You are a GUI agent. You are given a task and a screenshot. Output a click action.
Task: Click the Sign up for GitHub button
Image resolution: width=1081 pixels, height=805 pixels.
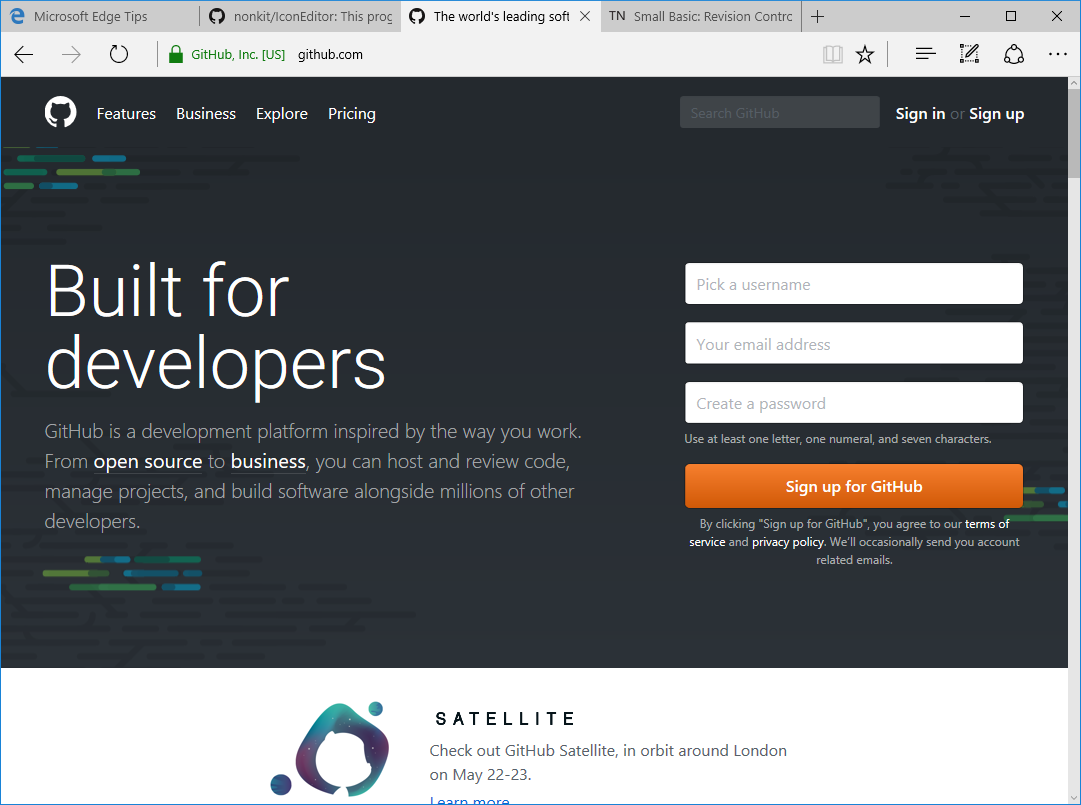pos(853,486)
